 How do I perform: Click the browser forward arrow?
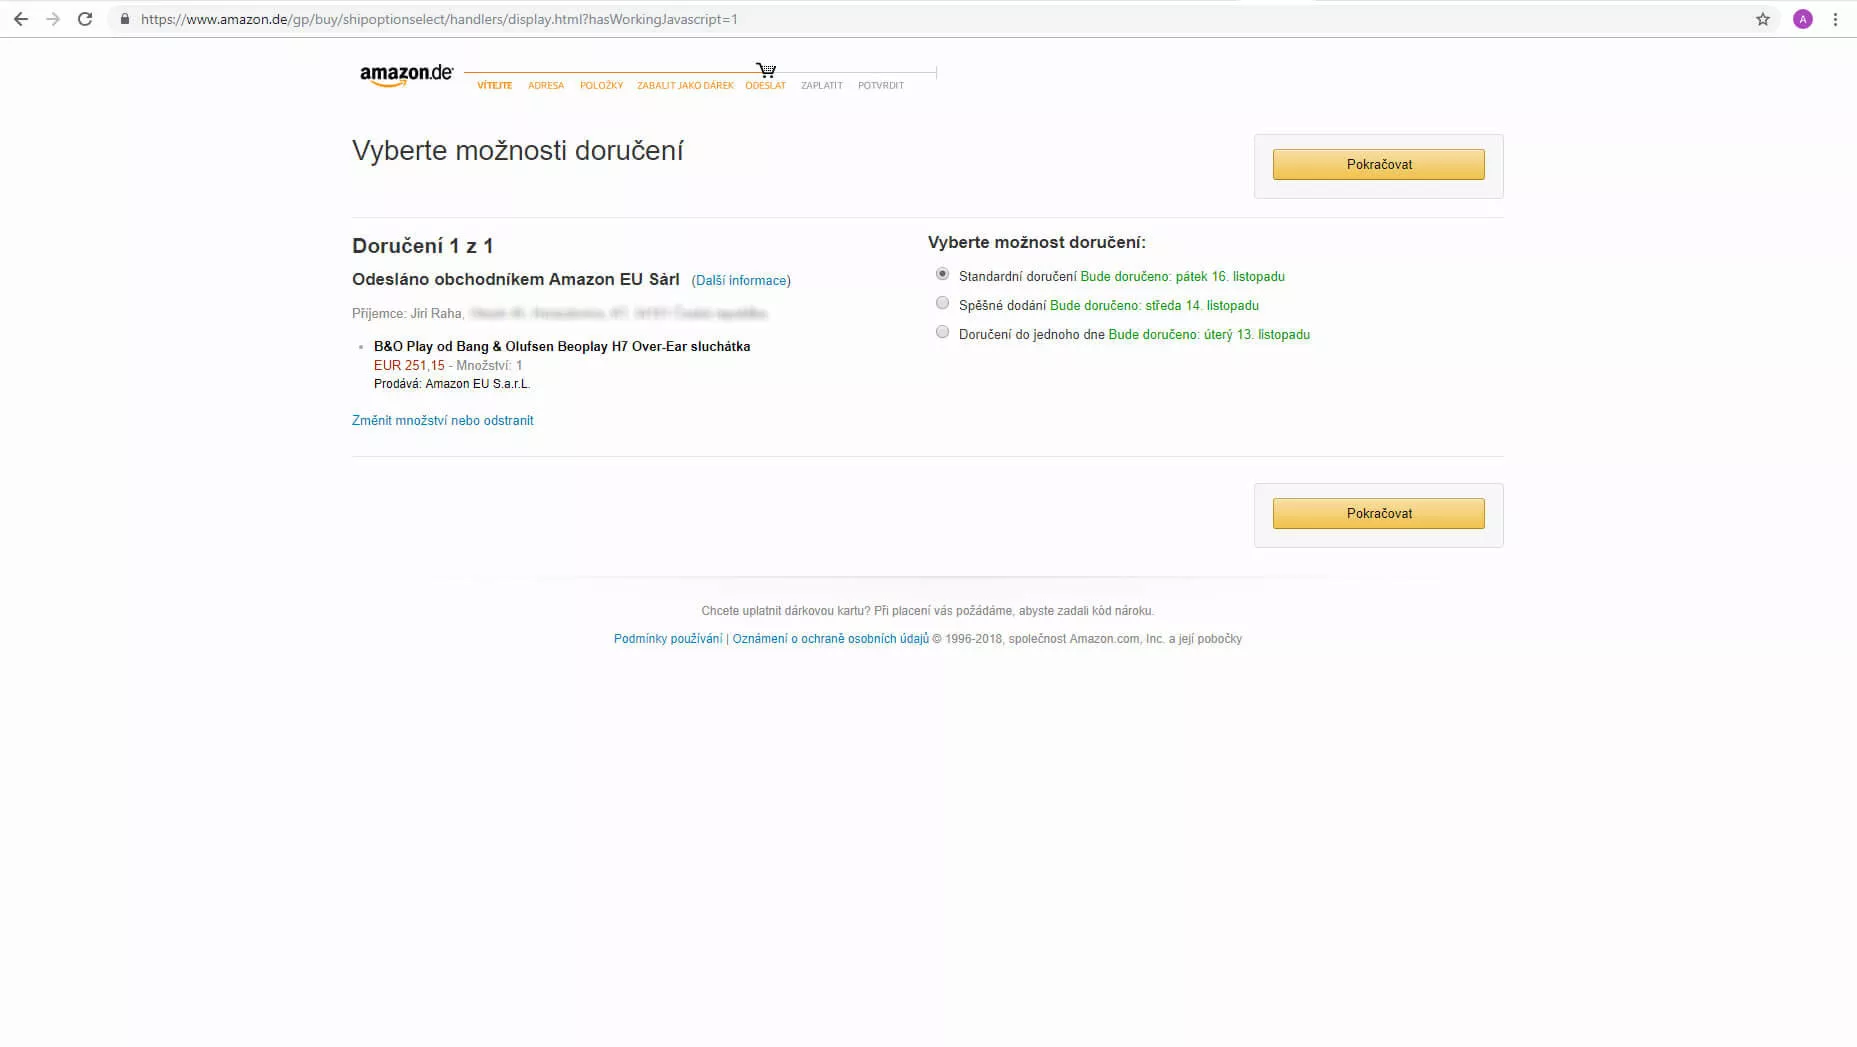click(53, 19)
